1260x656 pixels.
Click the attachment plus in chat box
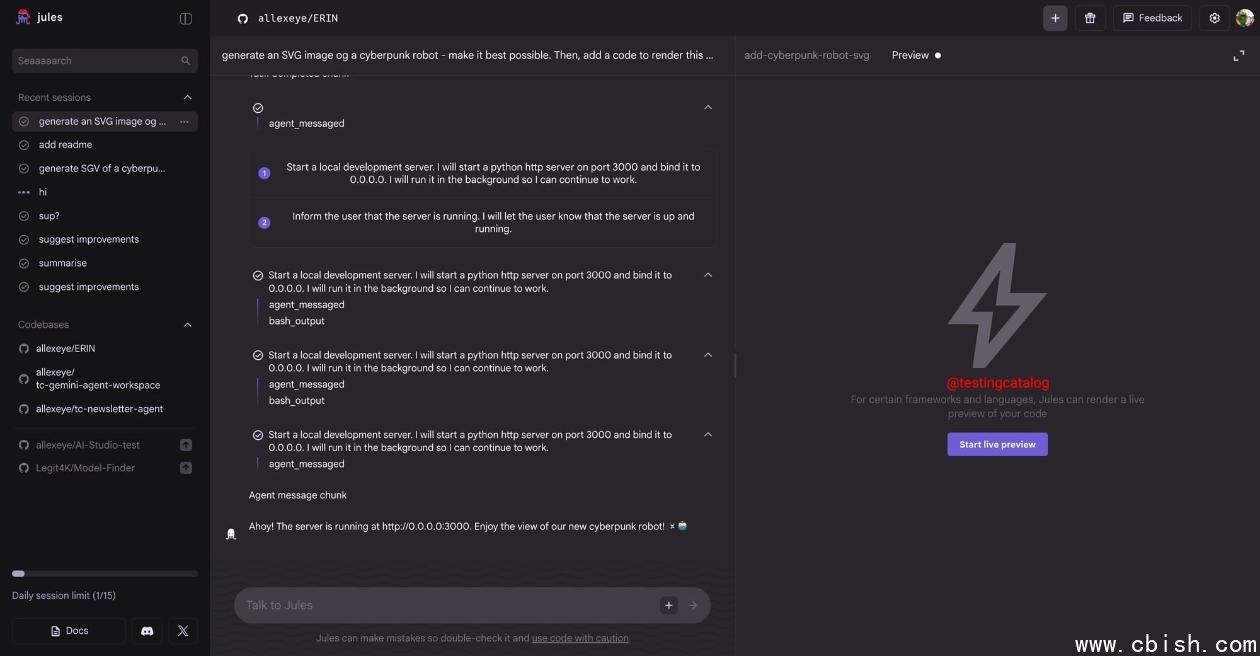669,605
